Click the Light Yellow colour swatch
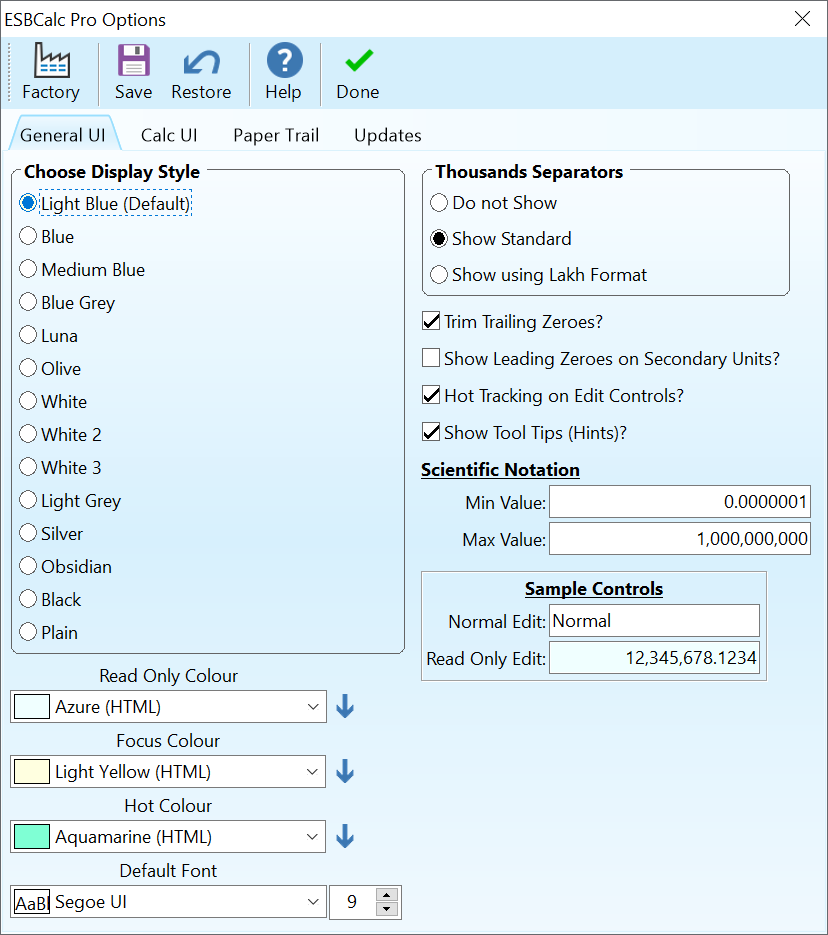Image resolution: width=828 pixels, height=935 pixels. tap(32, 772)
